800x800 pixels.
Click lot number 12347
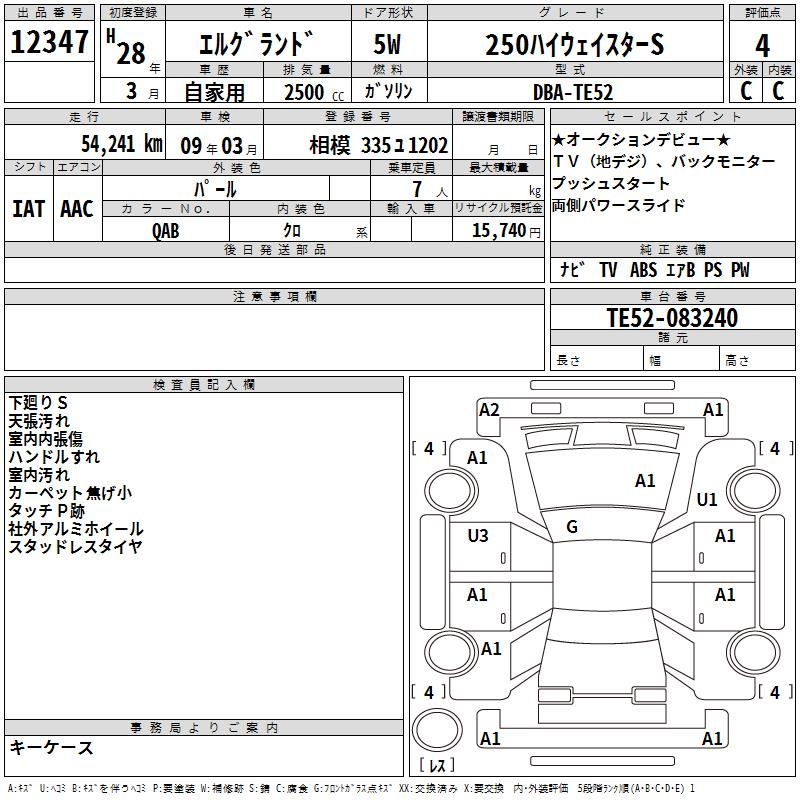(x=49, y=42)
